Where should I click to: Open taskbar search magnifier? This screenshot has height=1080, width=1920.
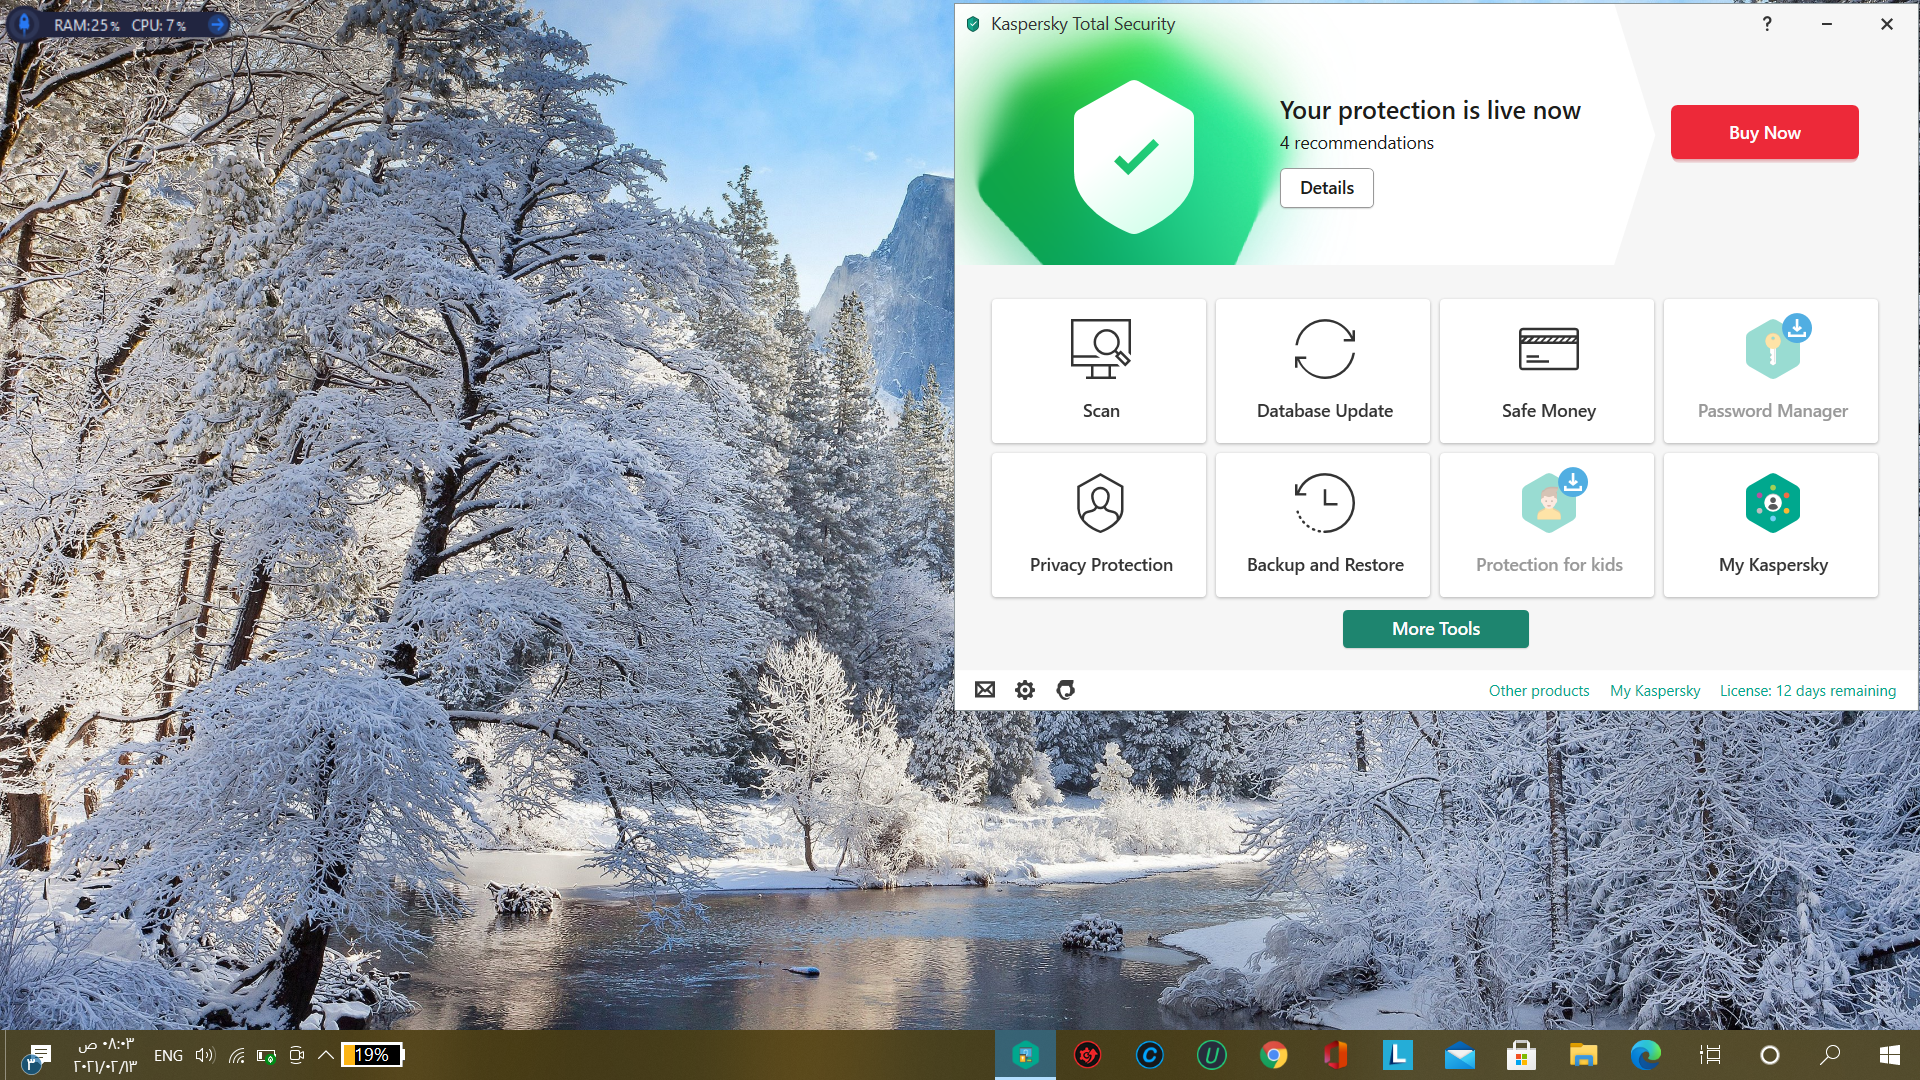click(1830, 1055)
